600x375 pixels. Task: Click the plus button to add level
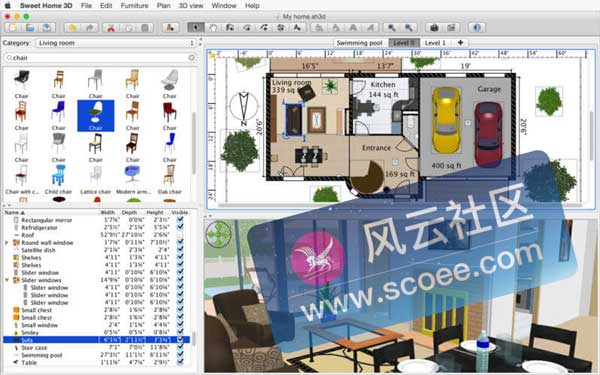pos(460,42)
